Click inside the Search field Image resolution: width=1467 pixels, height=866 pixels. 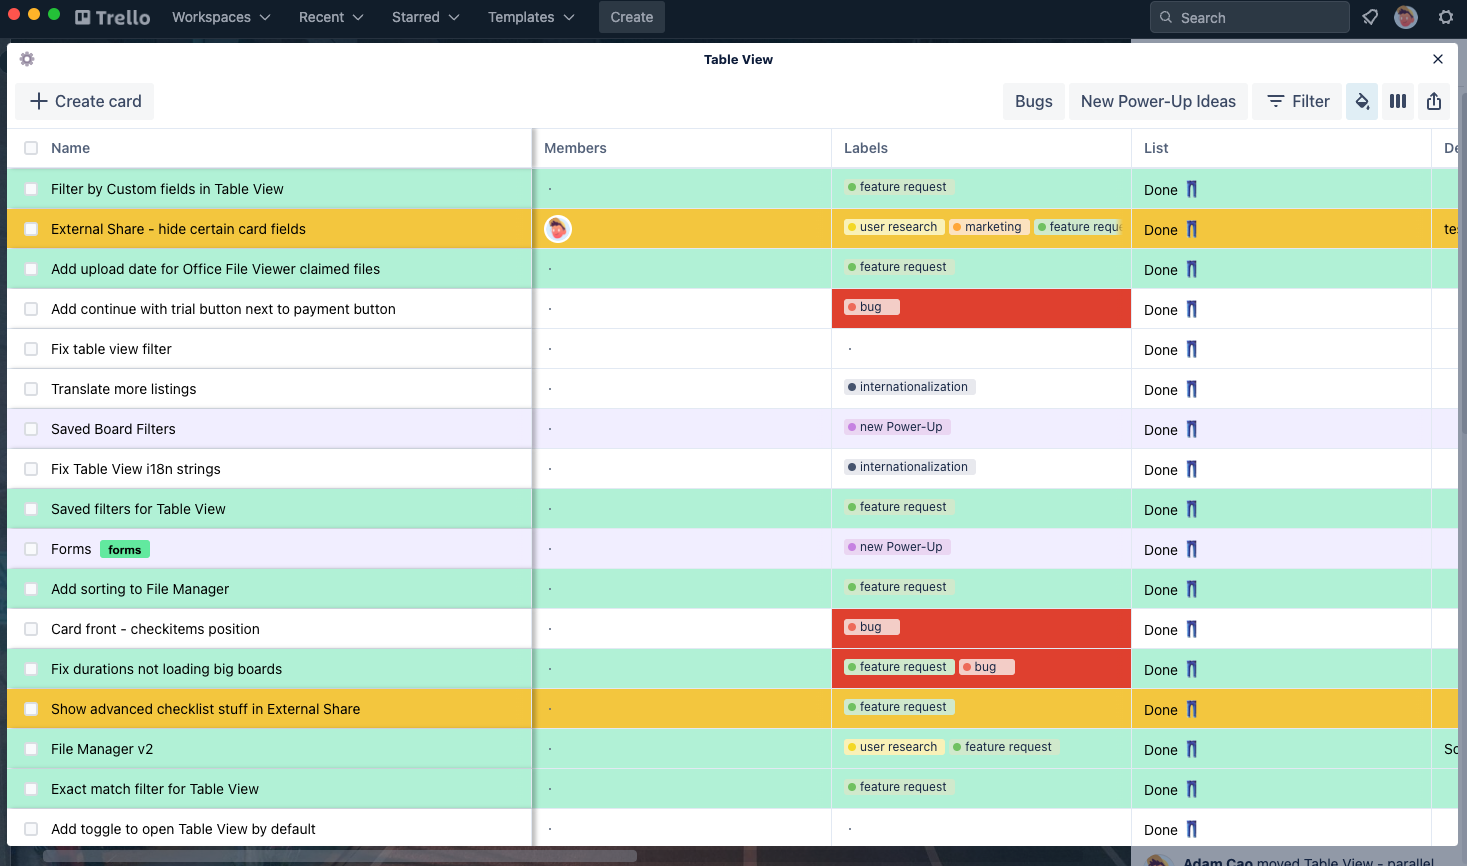pyautogui.click(x=1248, y=17)
